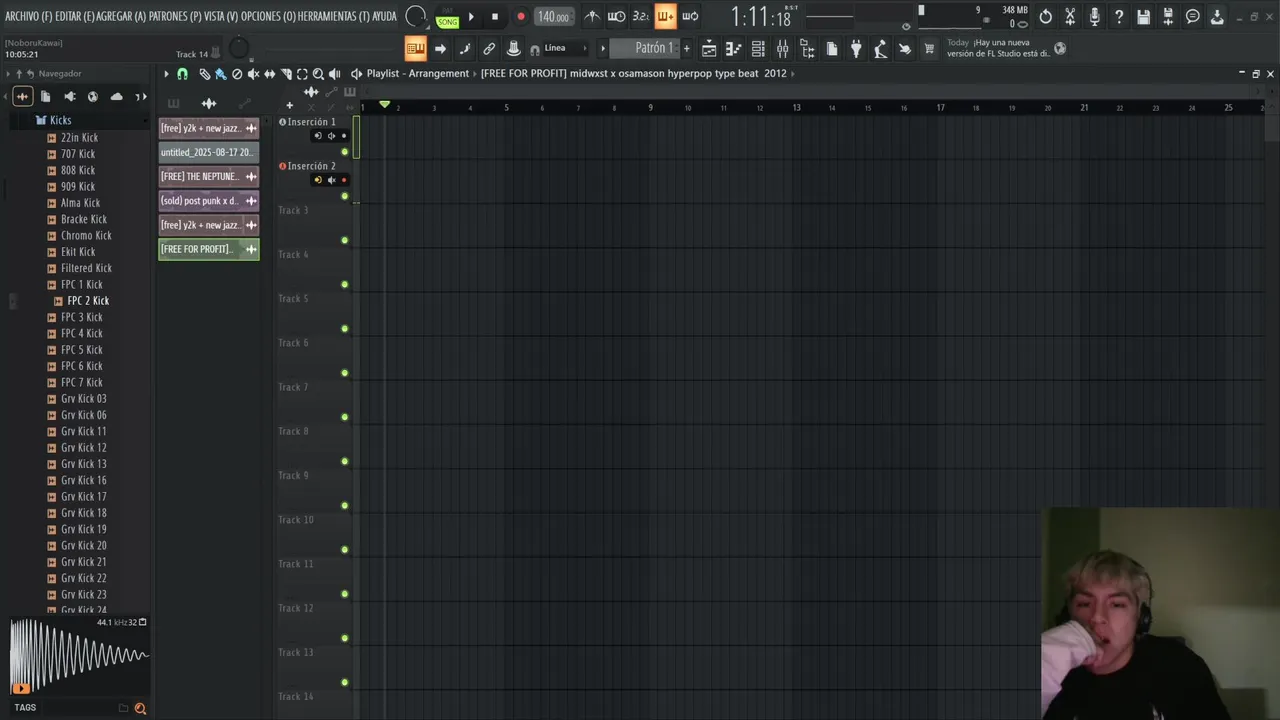Click the sample waveform preview
Image resolution: width=1280 pixels, height=720 pixels.
point(78,657)
